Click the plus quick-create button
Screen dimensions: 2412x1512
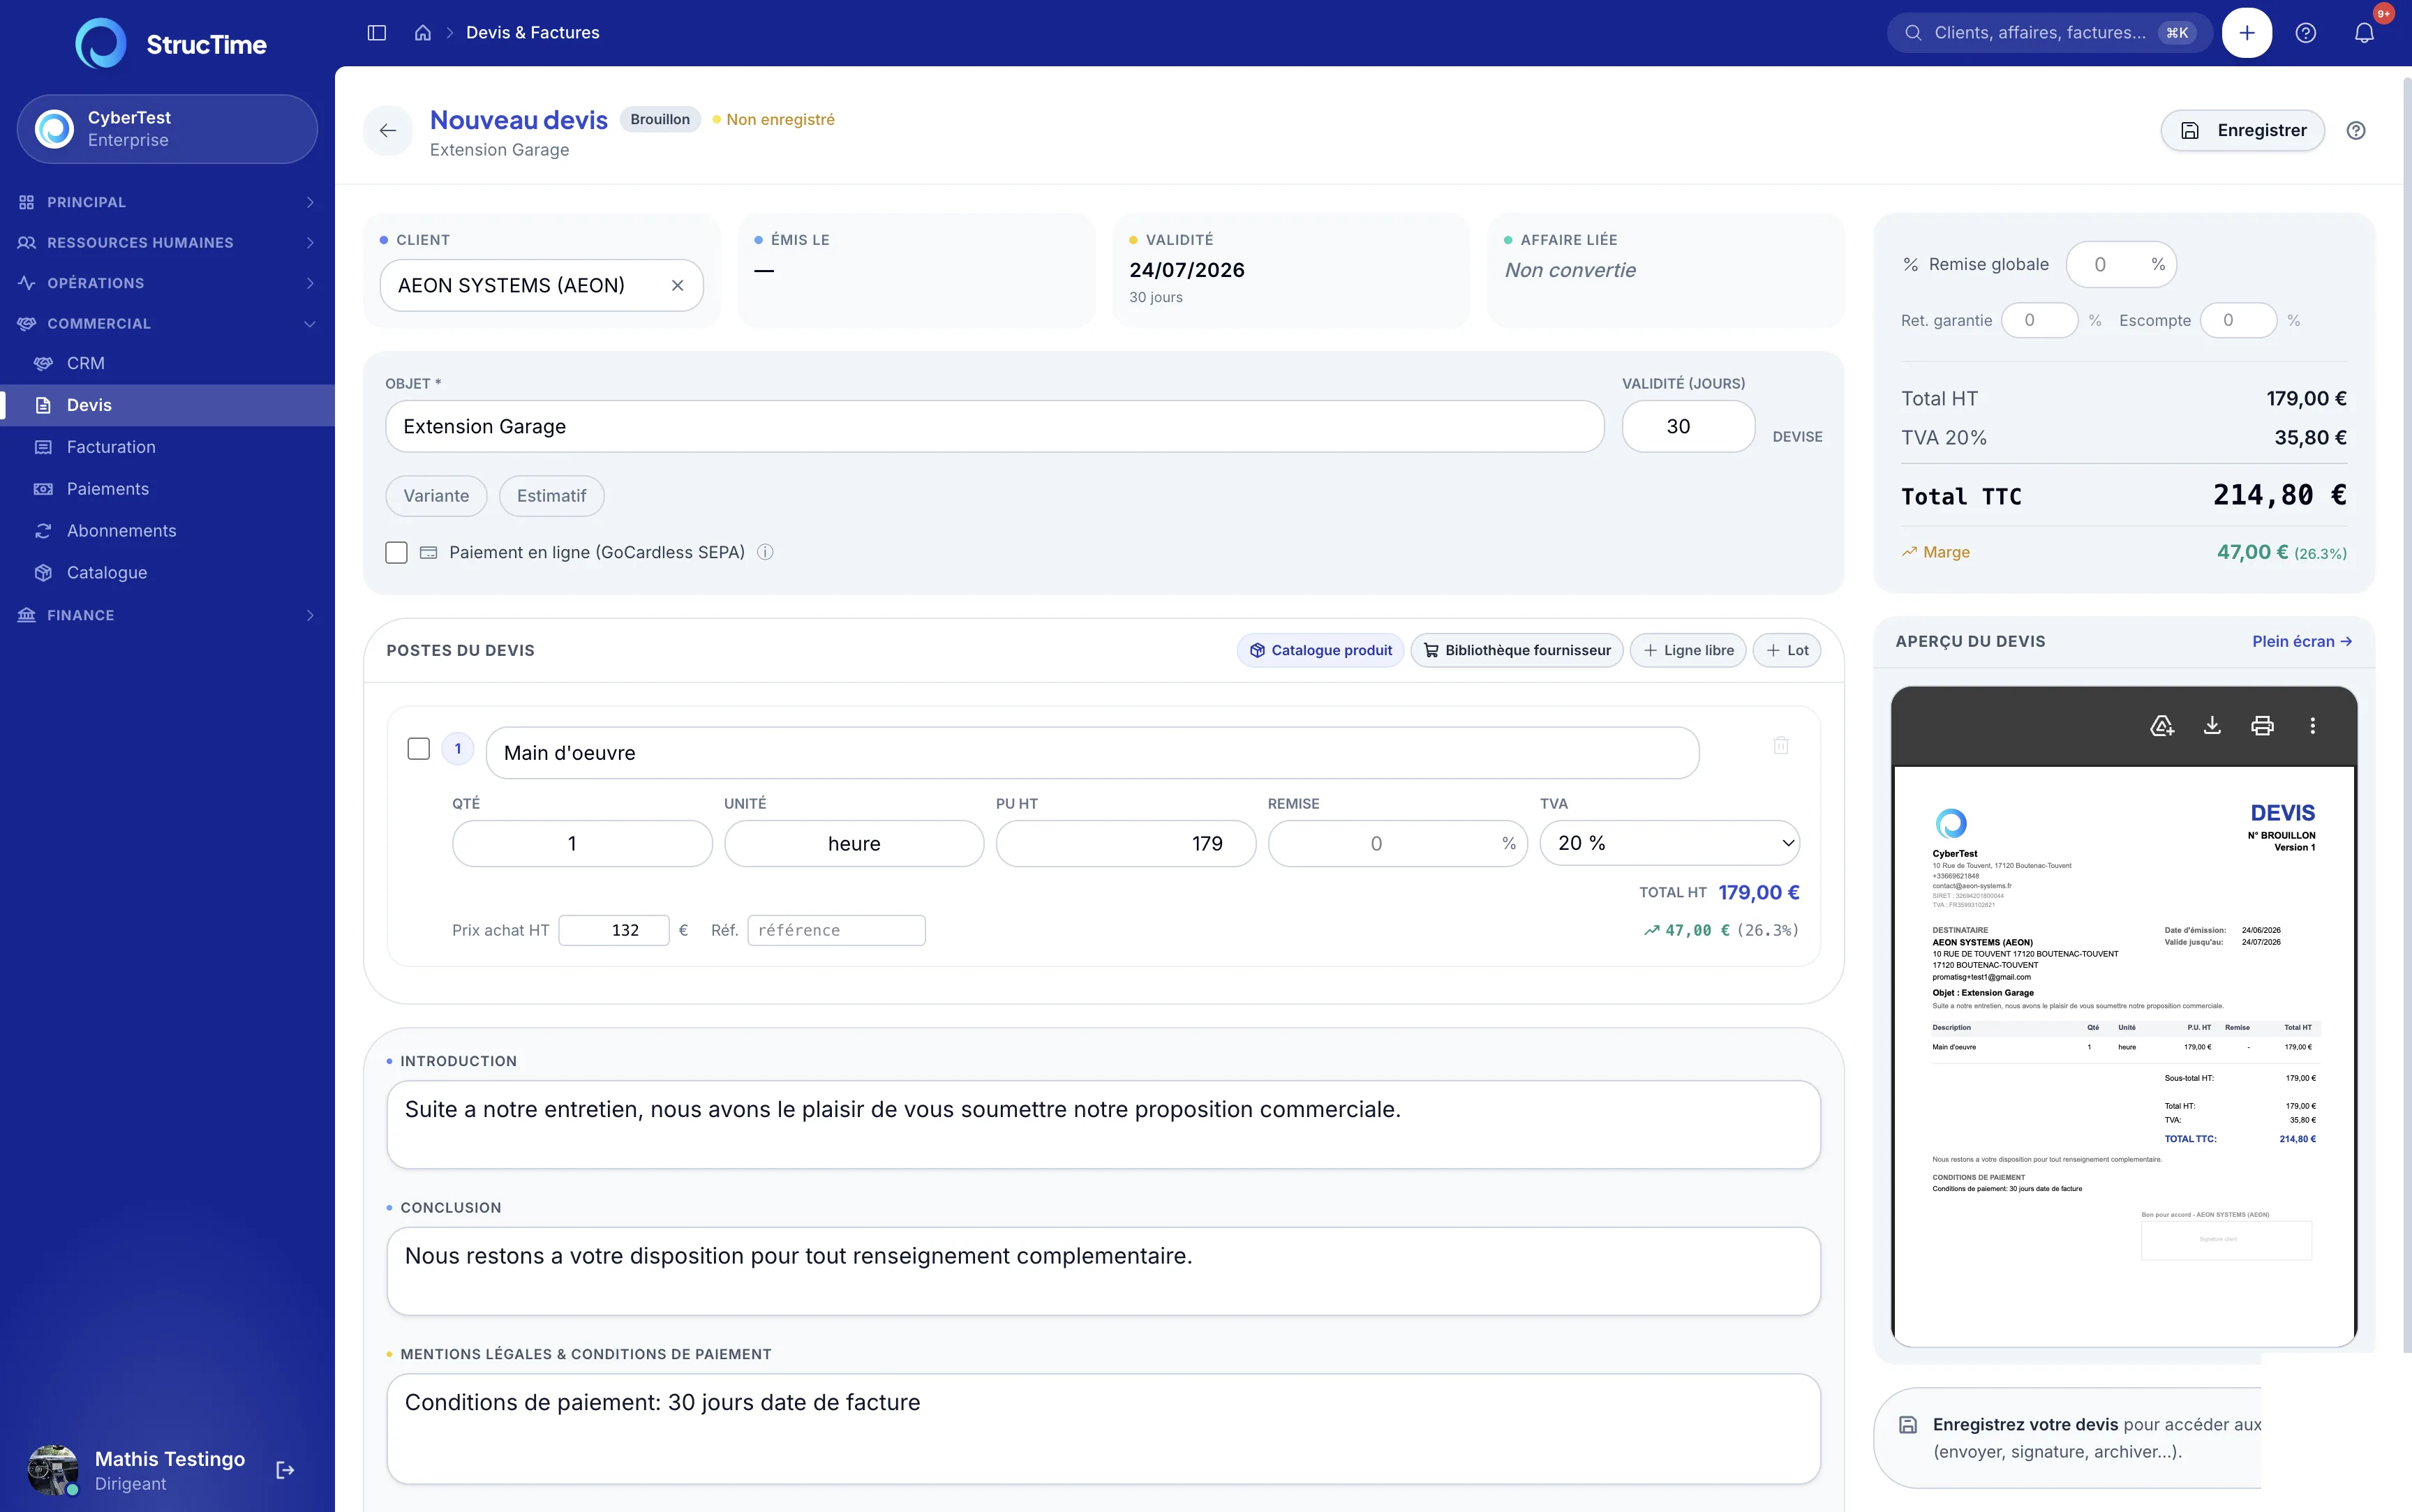click(2246, 33)
